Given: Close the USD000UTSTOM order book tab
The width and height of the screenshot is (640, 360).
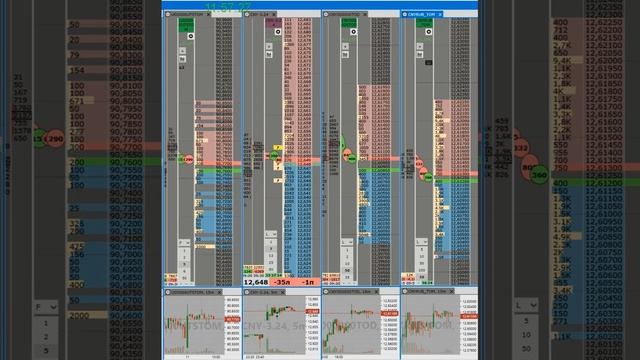Looking at the screenshot, I should click(x=208, y=14).
